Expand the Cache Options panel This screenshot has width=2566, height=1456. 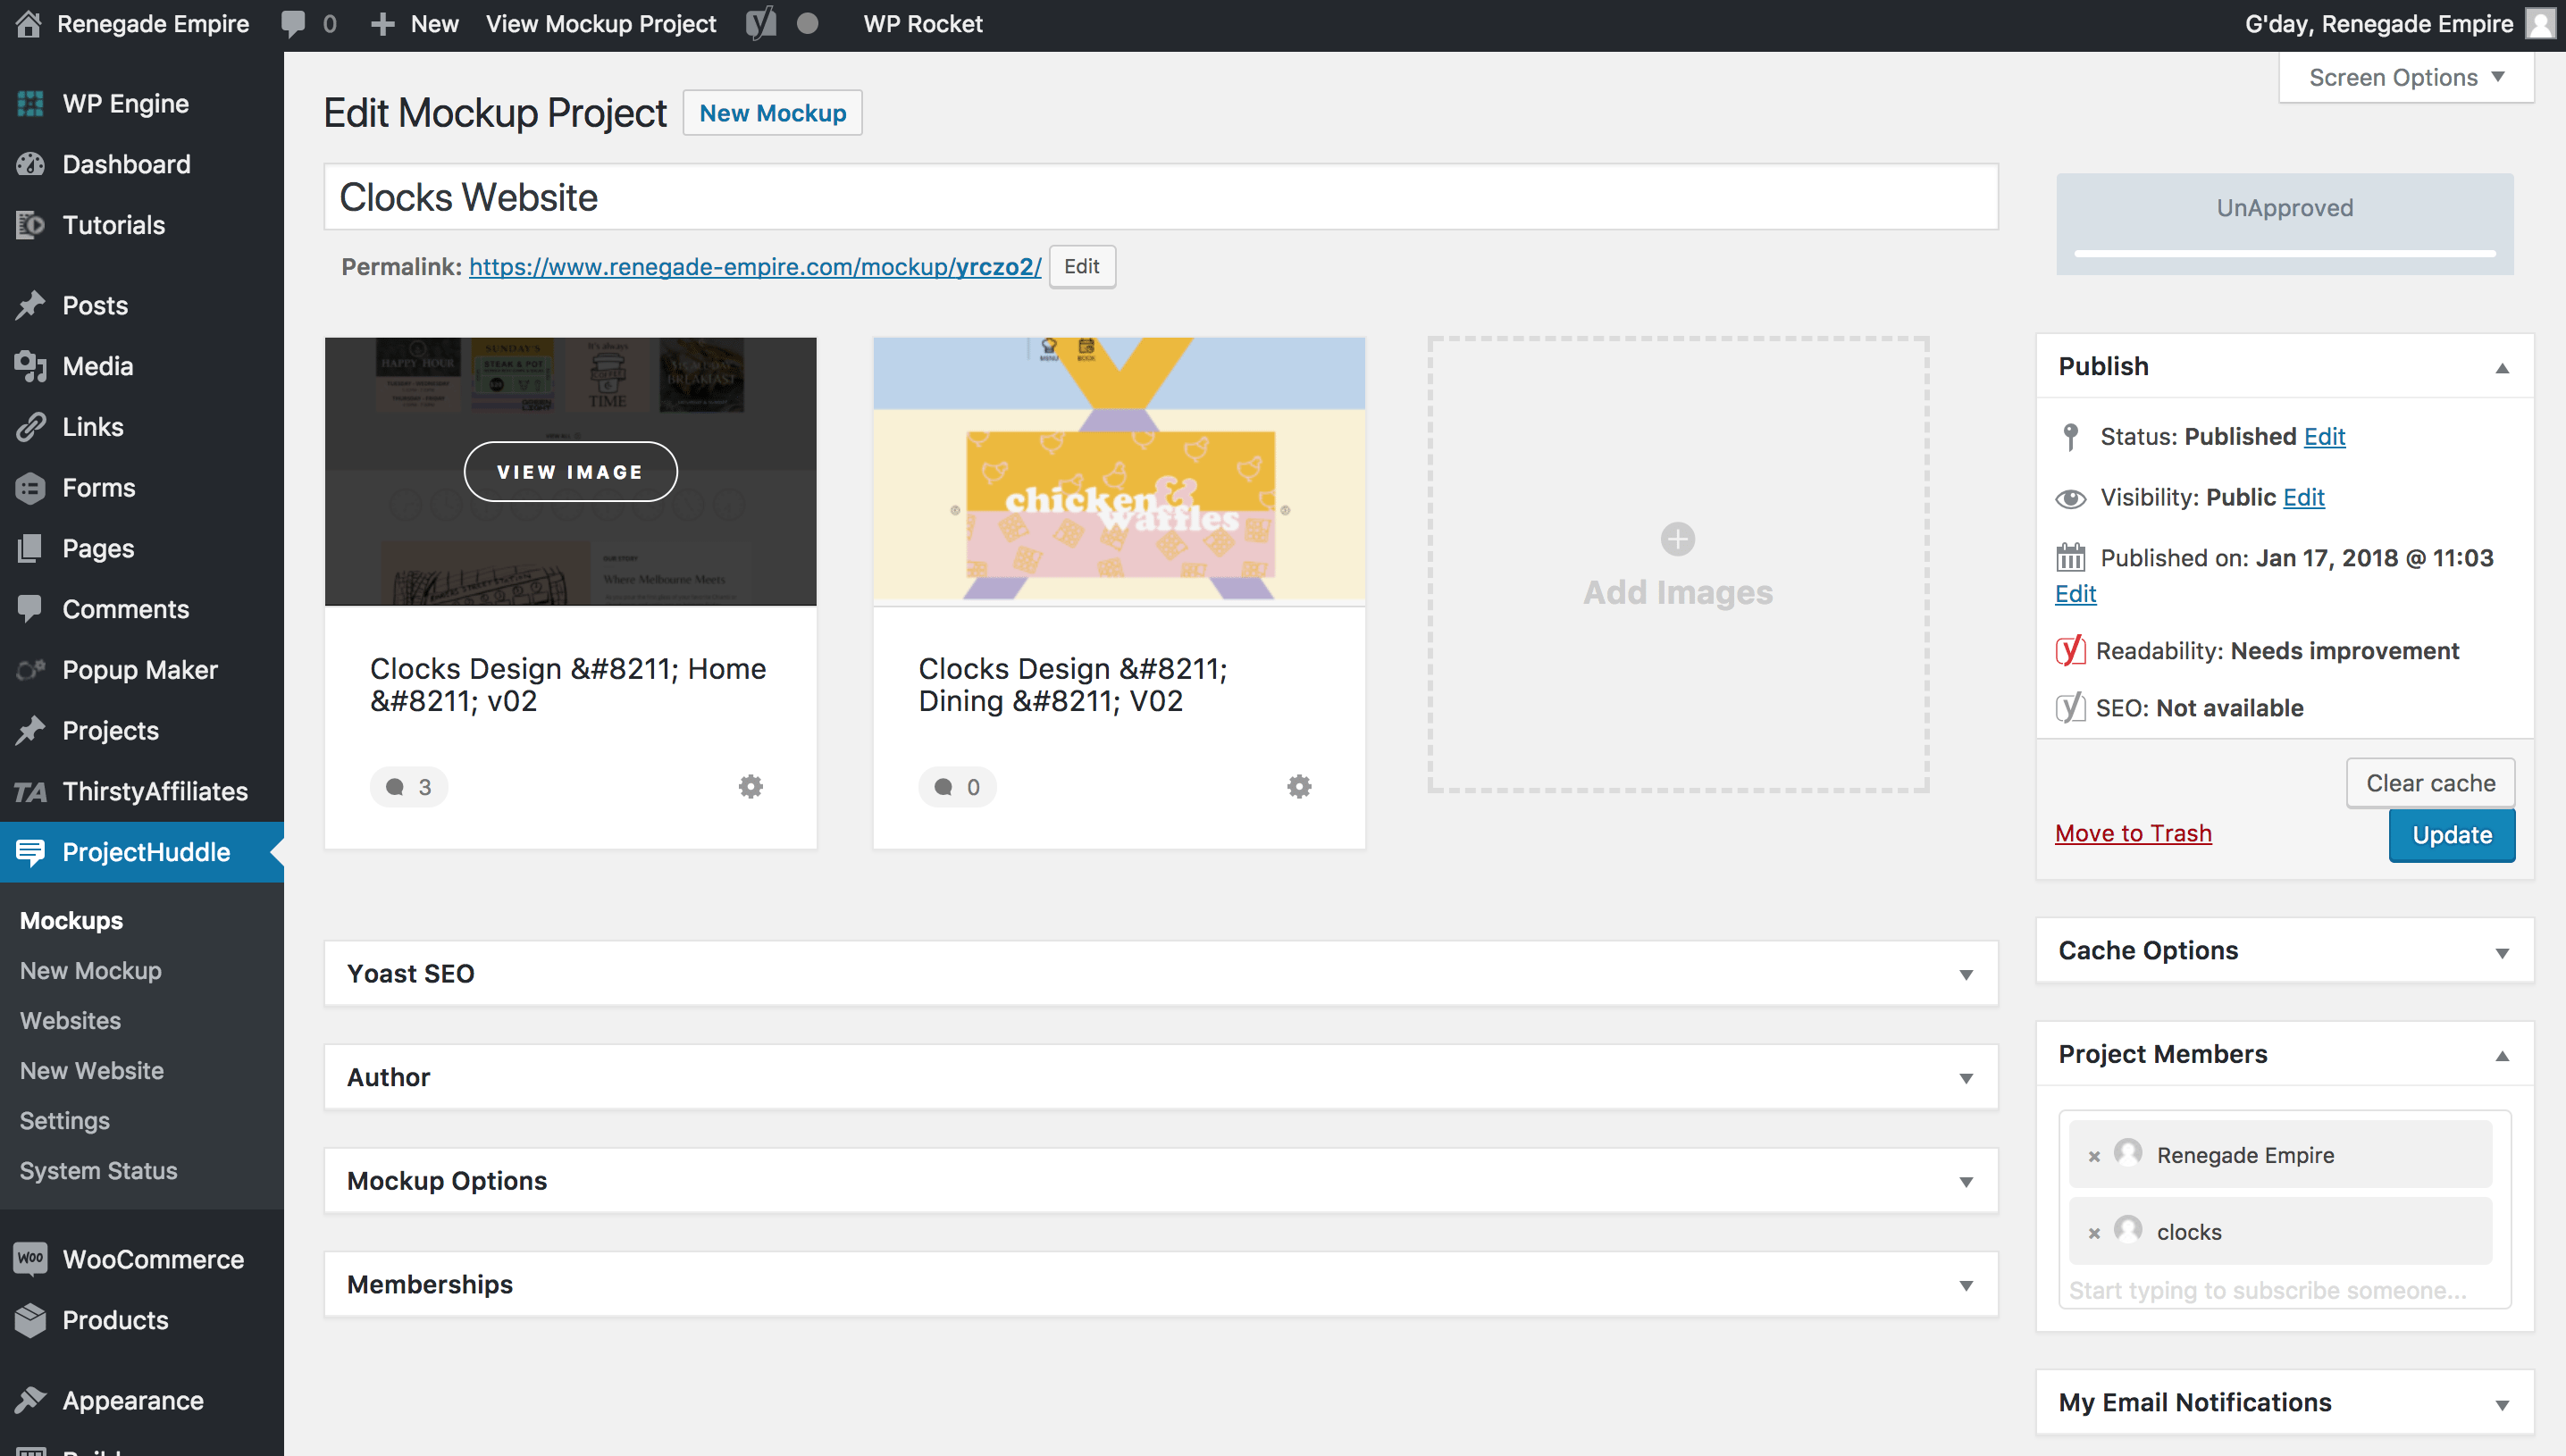click(x=2501, y=952)
